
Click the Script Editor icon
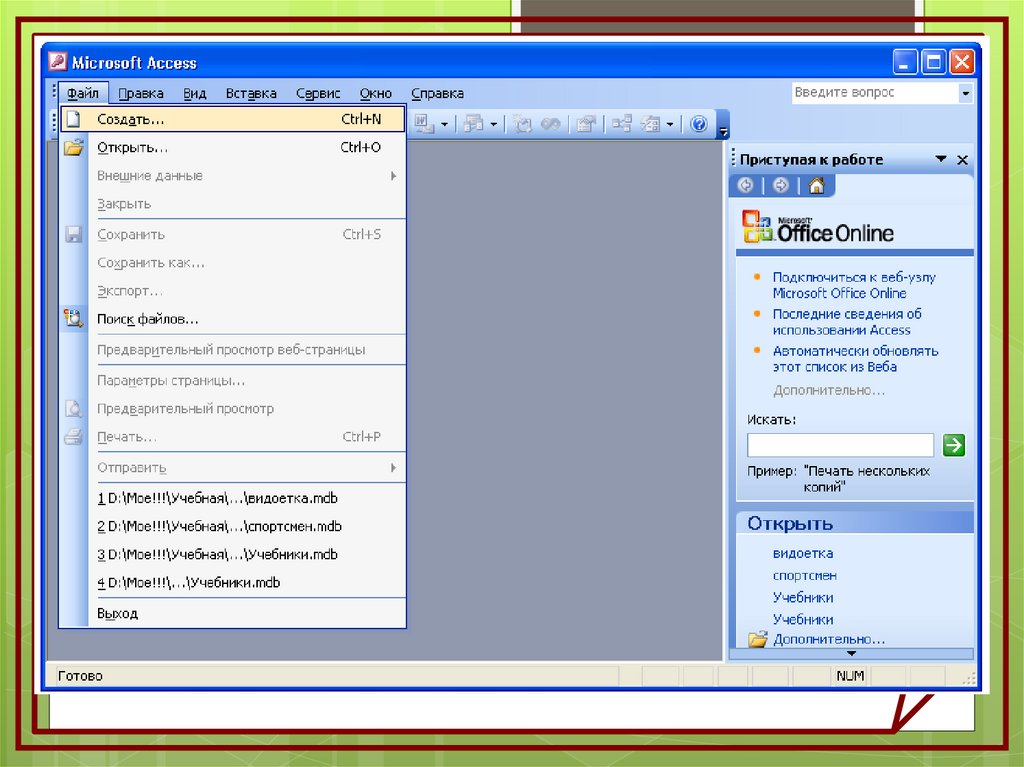point(551,123)
